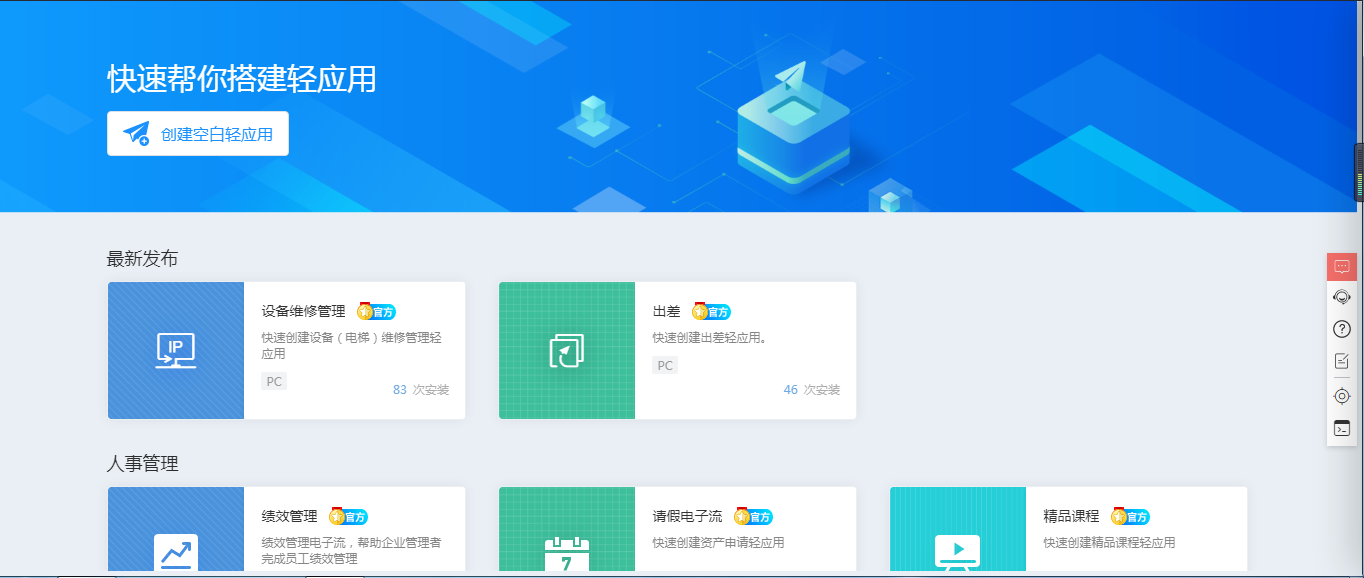Click the 官方 badge next to 请假电子流

(x=754, y=516)
